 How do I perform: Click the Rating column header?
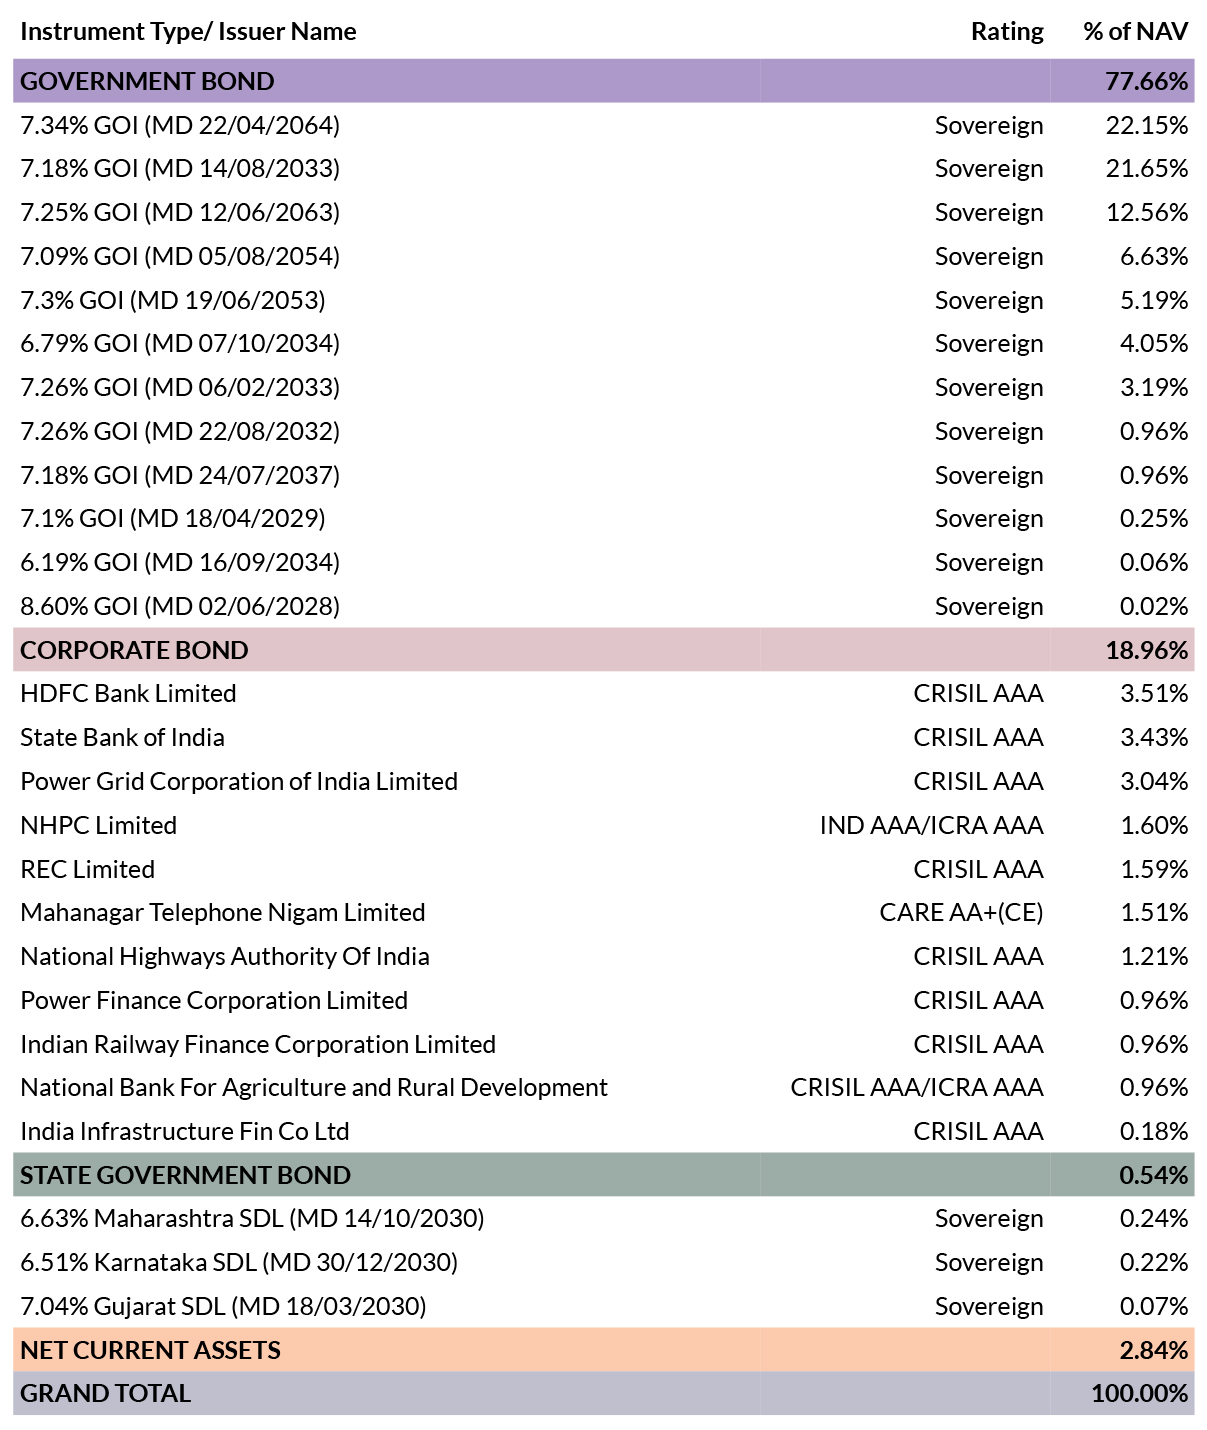tap(1007, 31)
